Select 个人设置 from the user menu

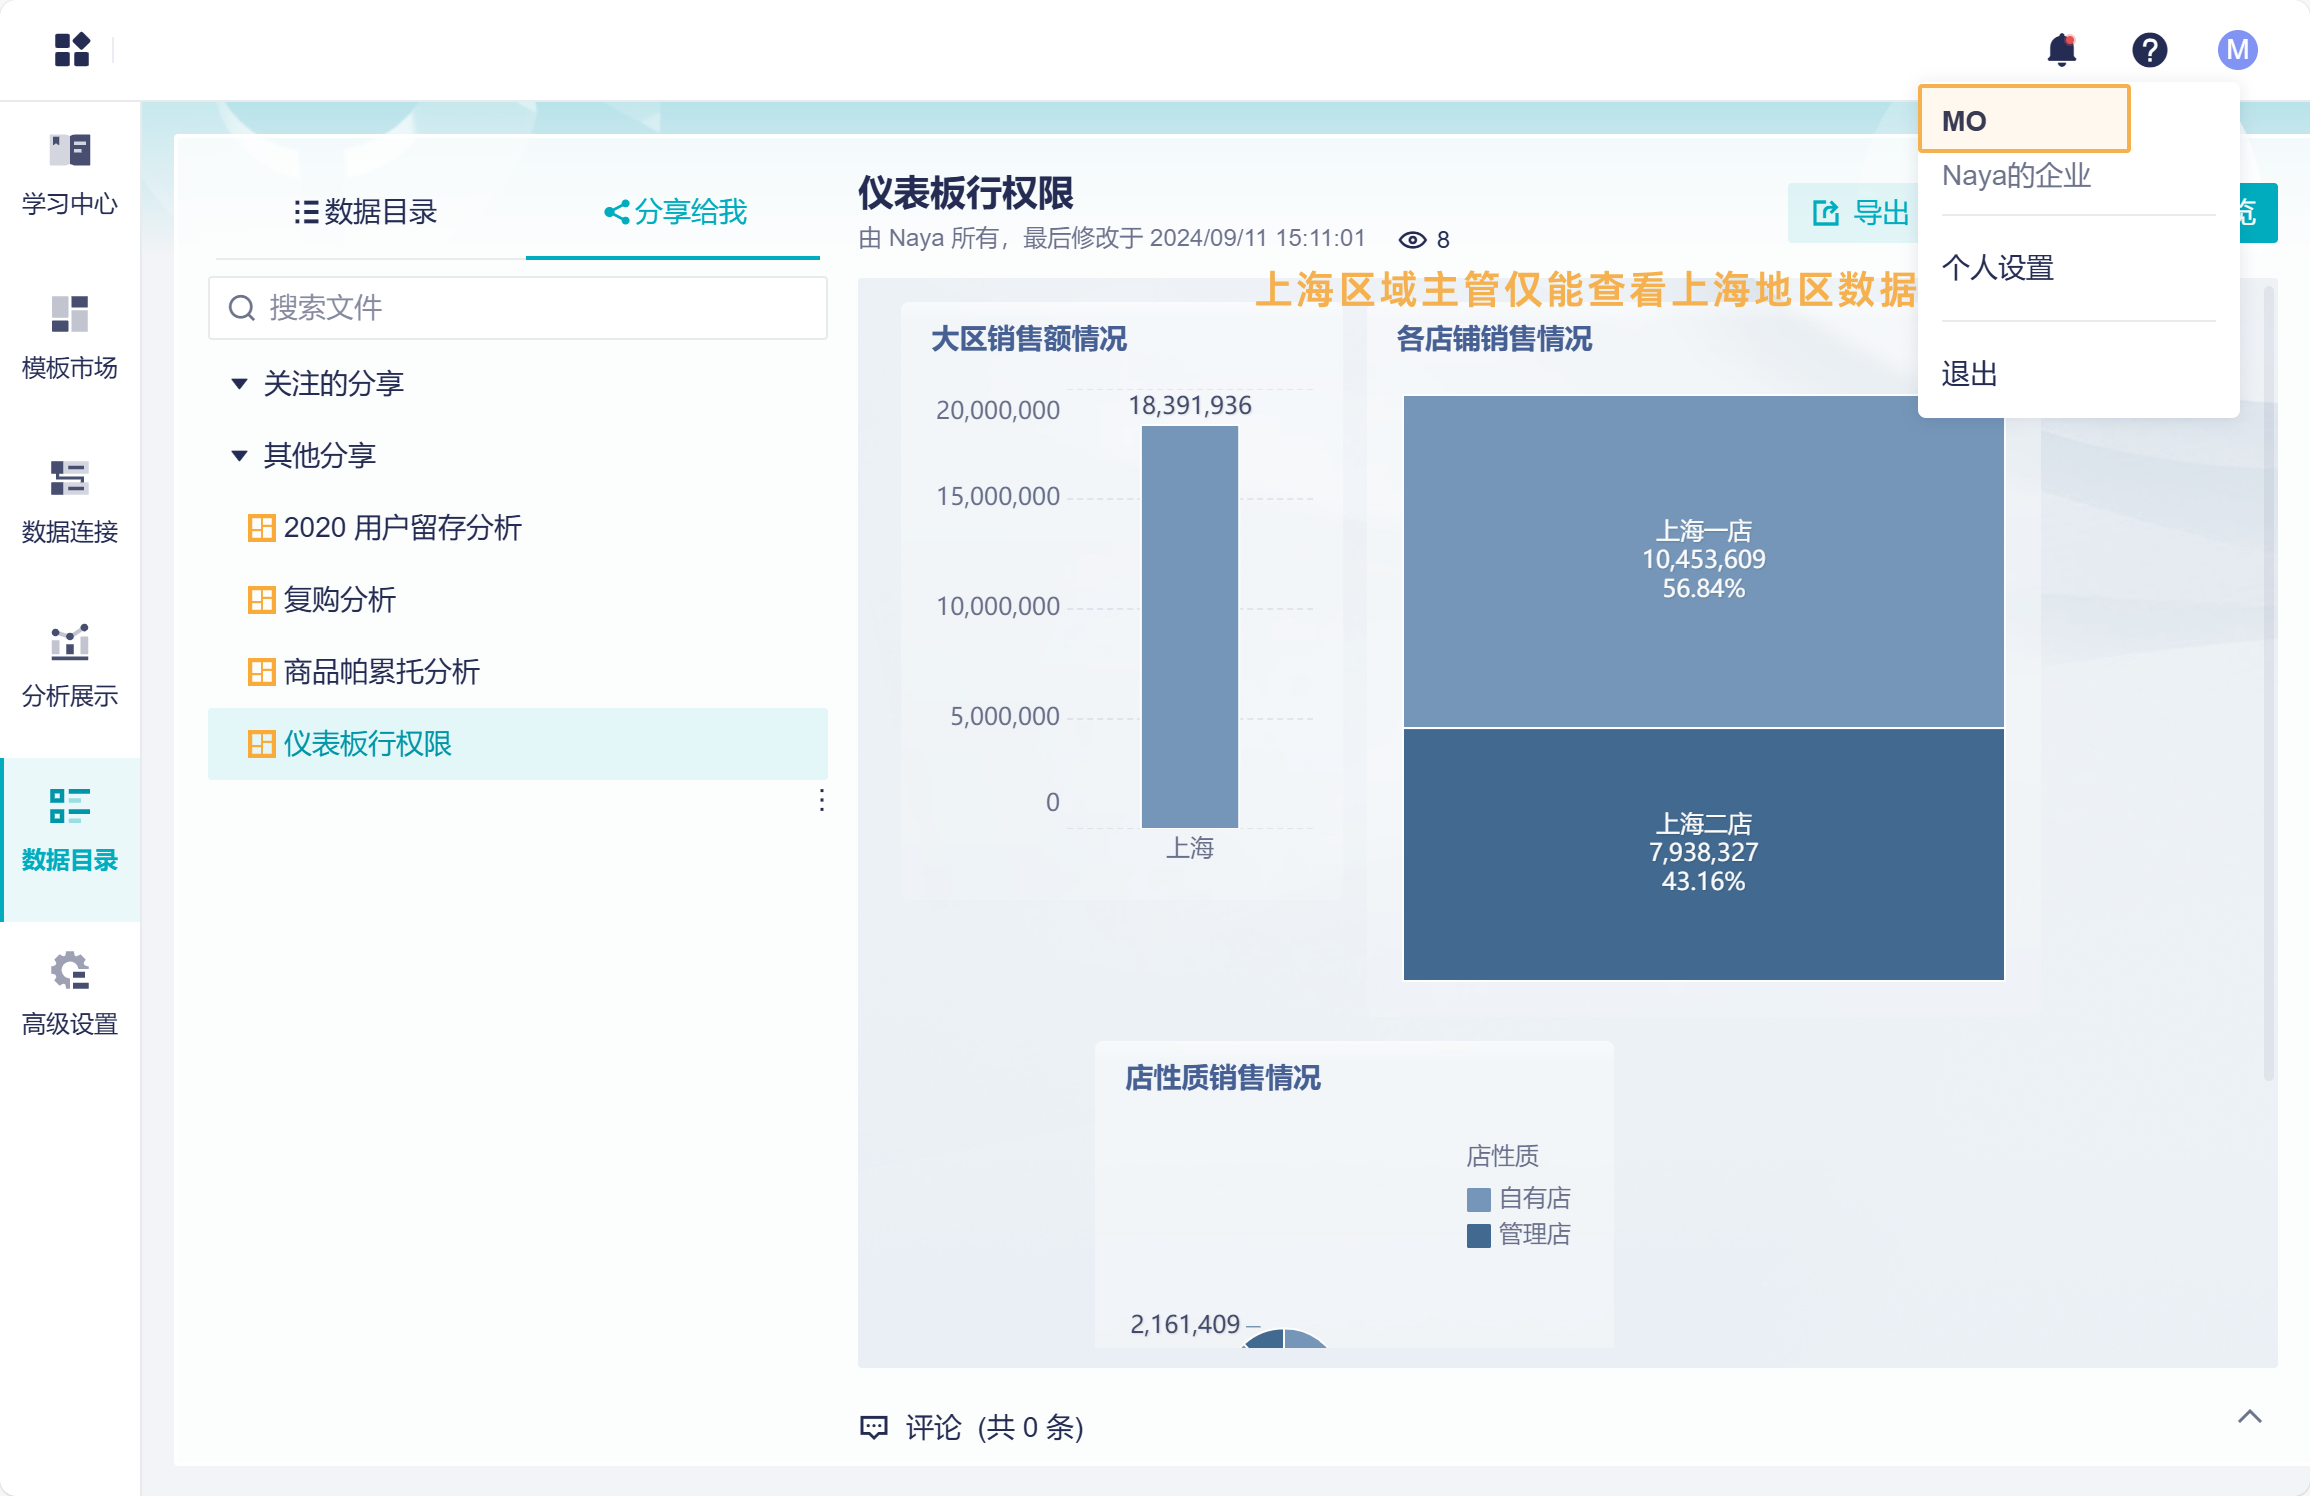tap(1997, 267)
